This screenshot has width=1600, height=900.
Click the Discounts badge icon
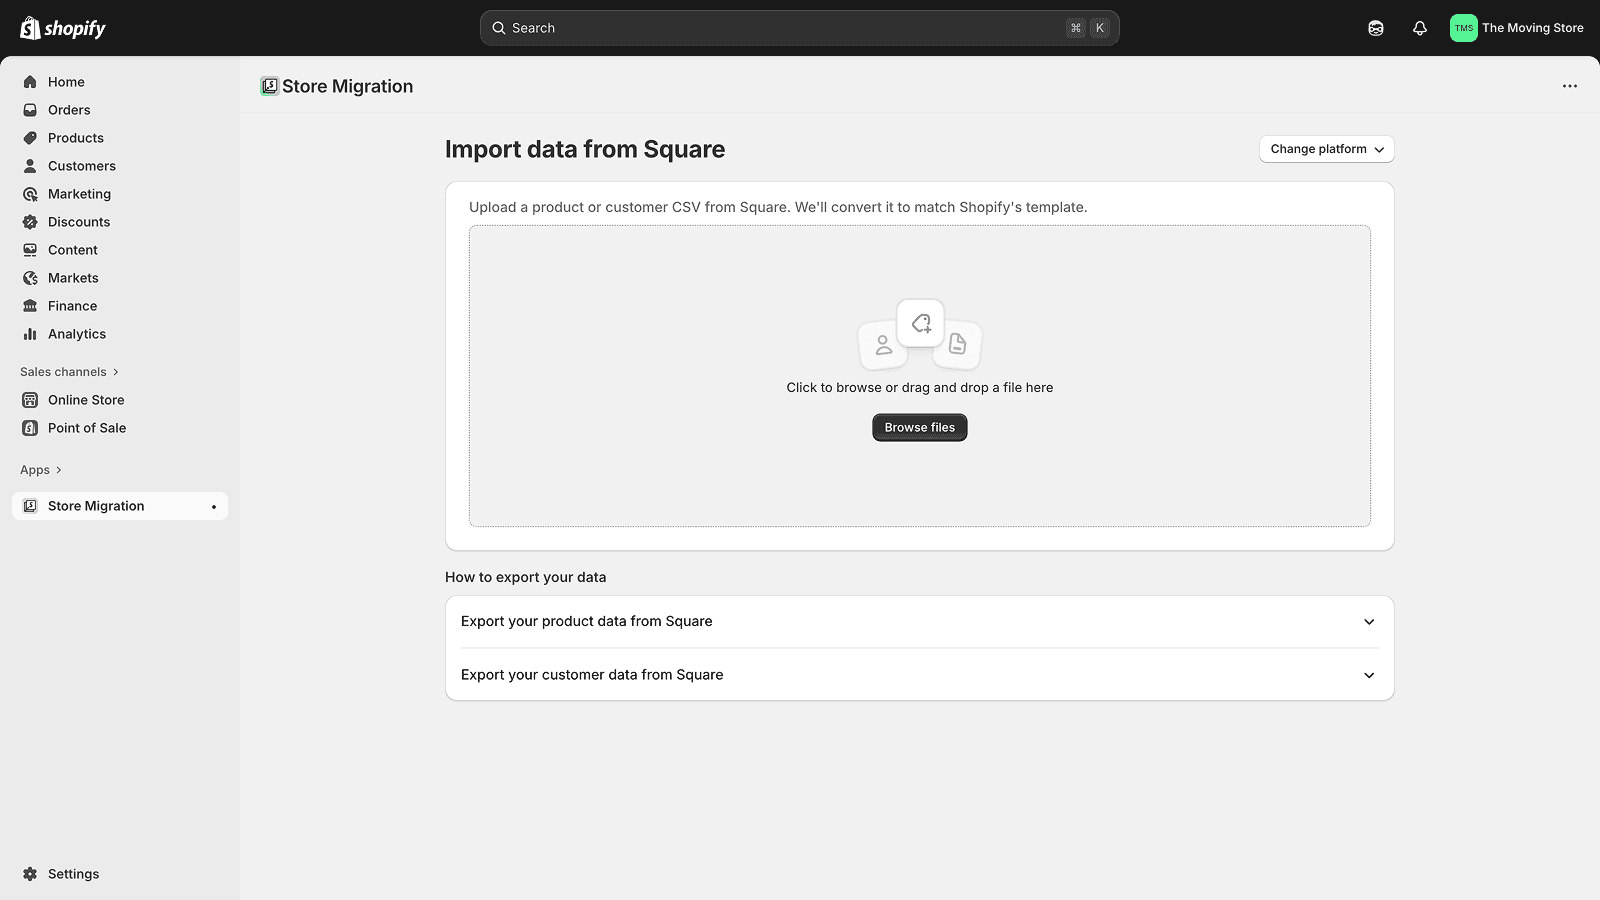click(30, 222)
